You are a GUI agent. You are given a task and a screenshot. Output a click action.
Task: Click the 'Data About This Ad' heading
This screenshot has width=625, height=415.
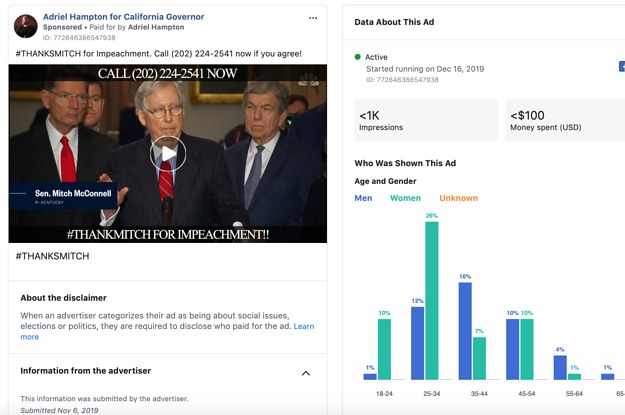point(395,21)
